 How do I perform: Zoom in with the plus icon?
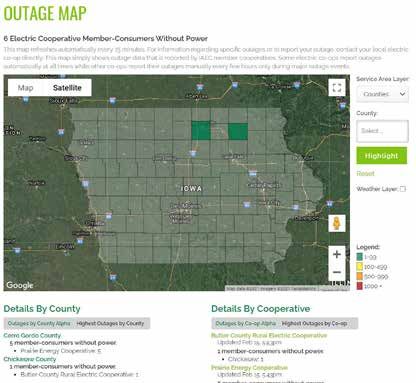click(x=337, y=254)
